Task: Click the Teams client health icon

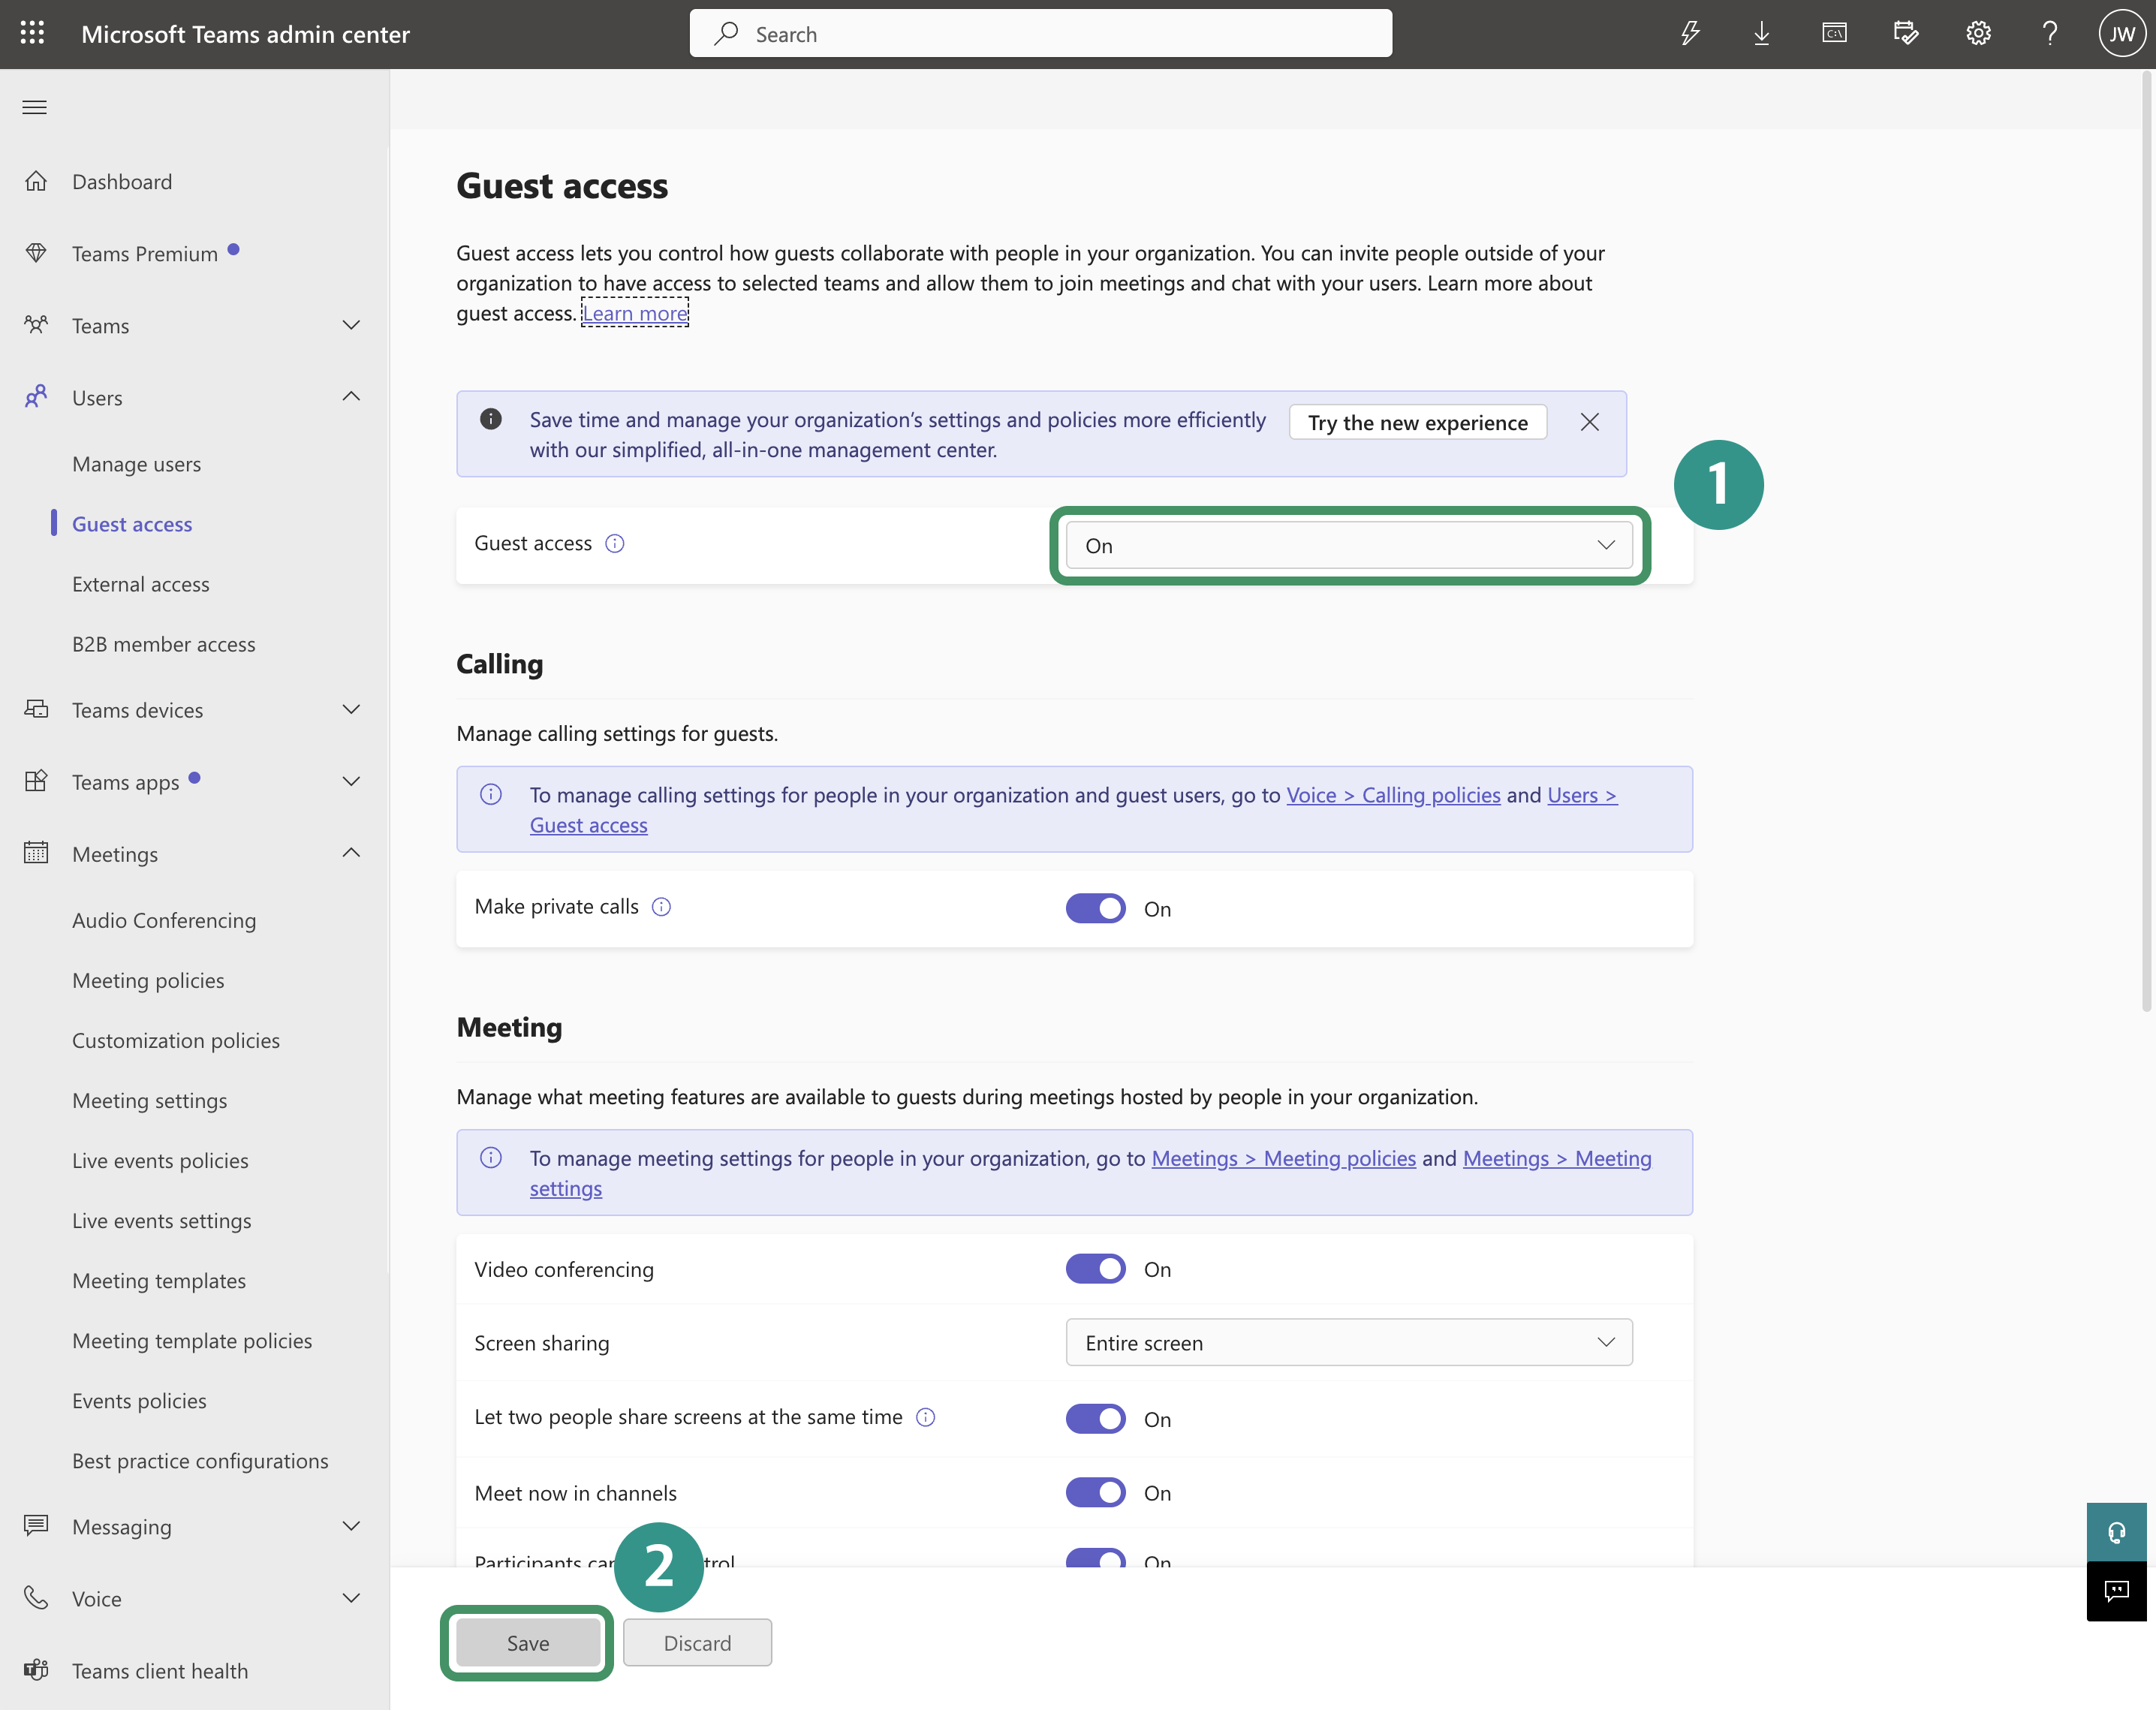Action: tap(36, 1670)
